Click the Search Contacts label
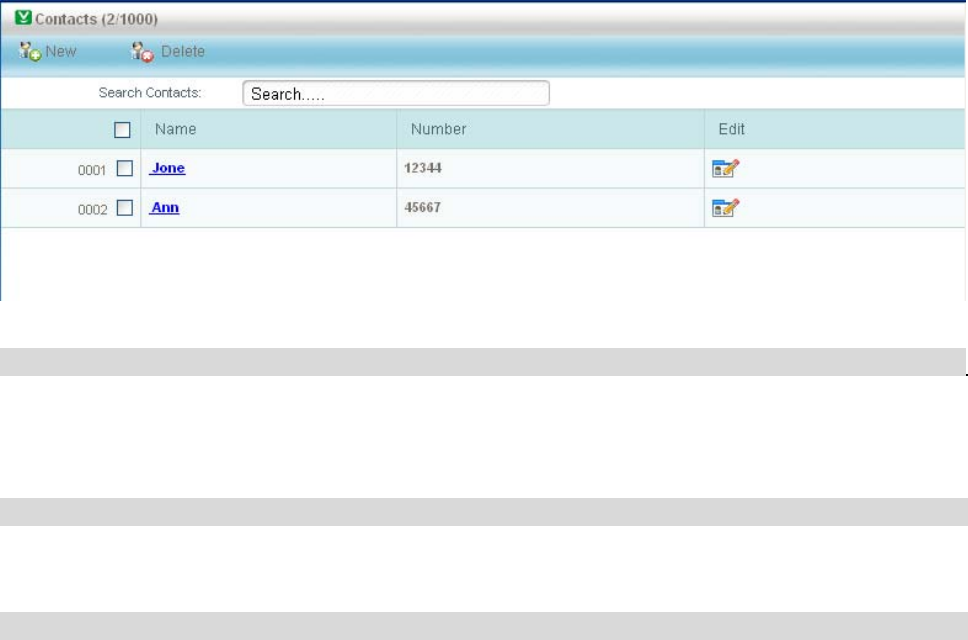Viewport: 968px width, 640px height. click(150, 93)
